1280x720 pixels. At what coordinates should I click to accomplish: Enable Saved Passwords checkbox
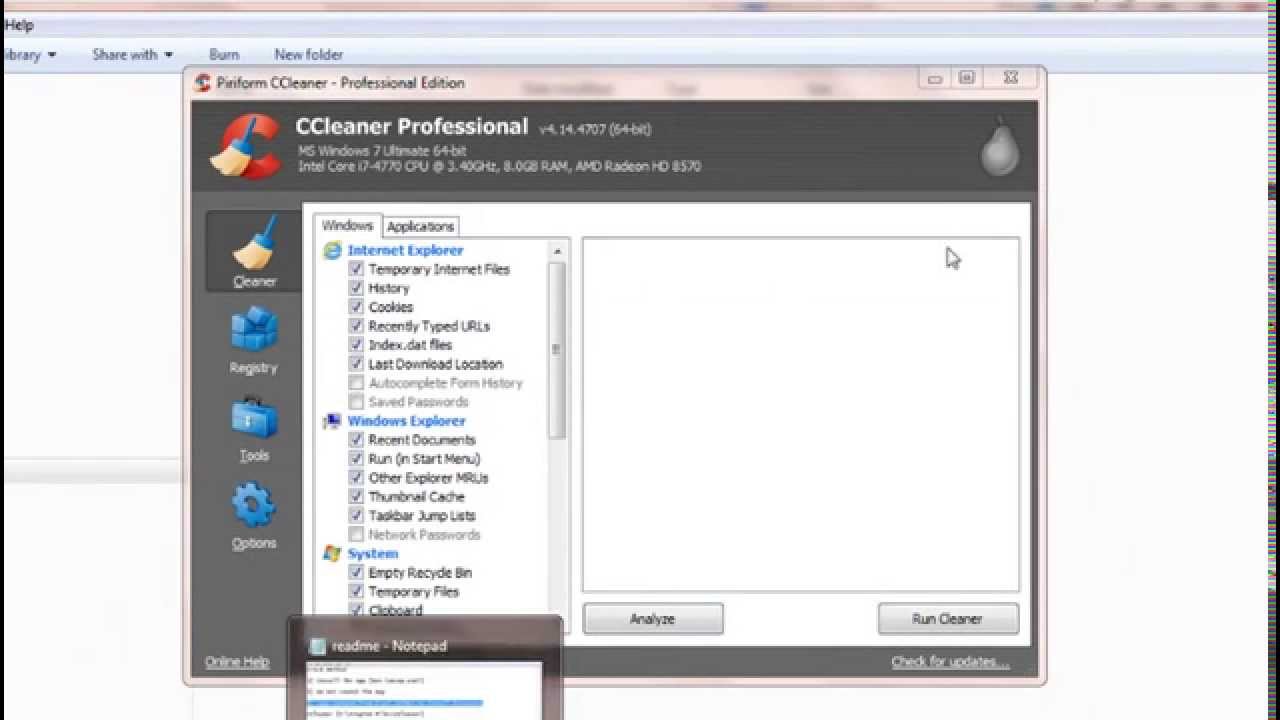pyautogui.click(x=356, y=402)
